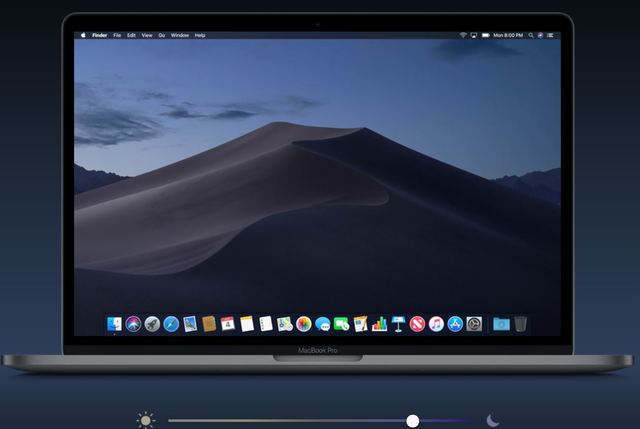640x429 pixels.
Task: Click the Wi-Fi status icon
Action: click(463, 35)
